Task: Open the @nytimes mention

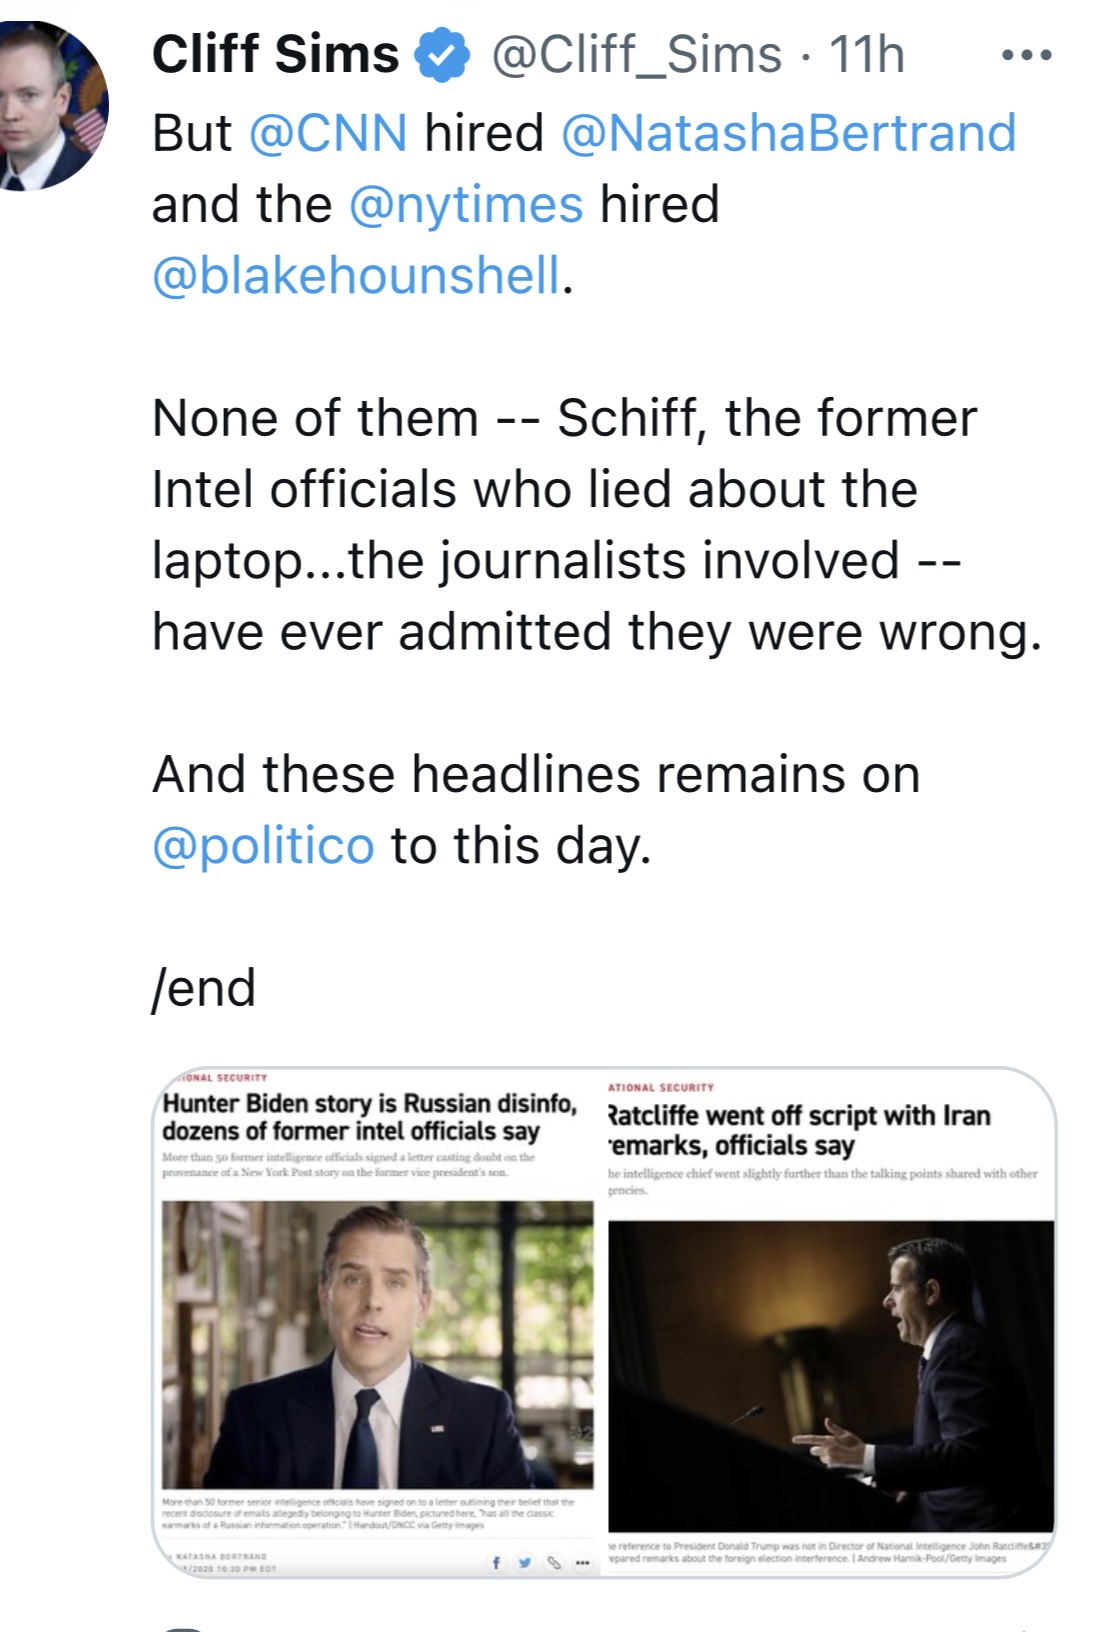Action: pyautogui.click(x=466, y=205)
